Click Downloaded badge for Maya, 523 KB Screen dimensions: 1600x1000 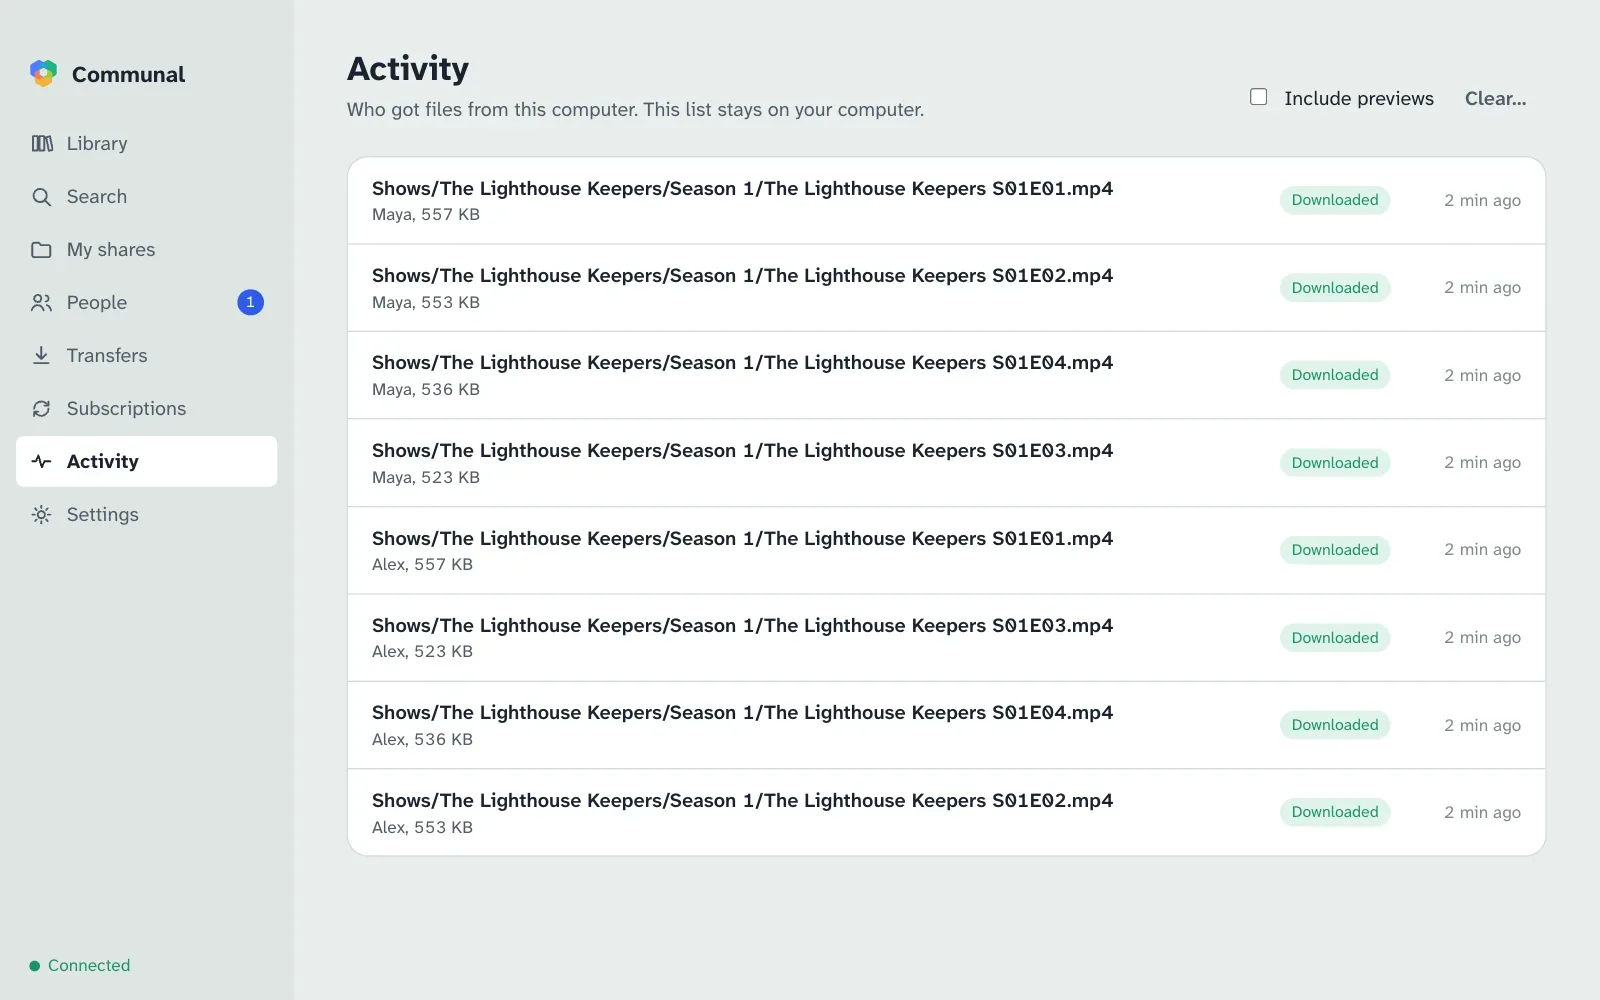(1335, 463)
